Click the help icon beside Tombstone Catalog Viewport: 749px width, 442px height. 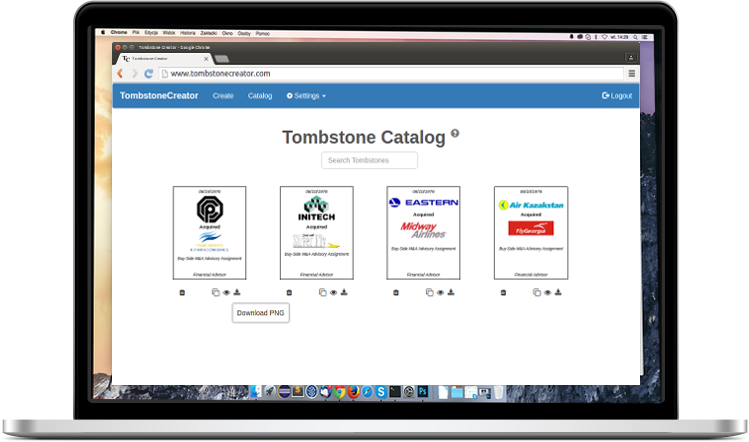pyautogui.click(x=455, y=133)
